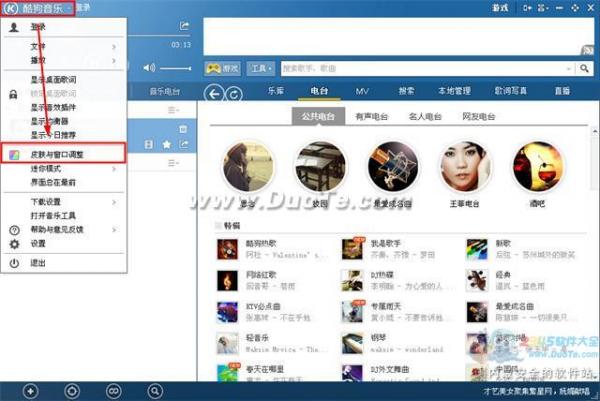Switch to the 乐库 tab
This screenshot has height=401, width=600.
click(x=276, y=91)
